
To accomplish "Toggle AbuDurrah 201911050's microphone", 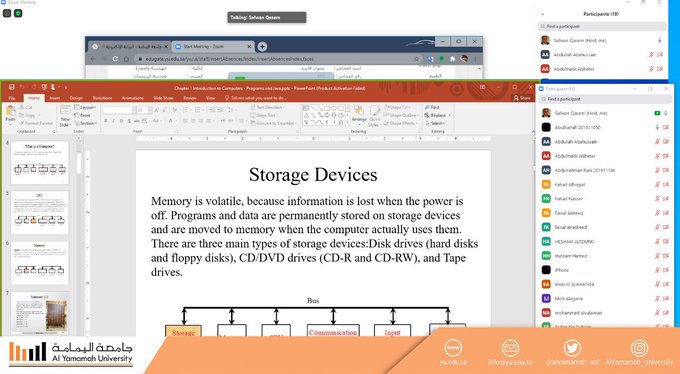I will click(657, 128).
